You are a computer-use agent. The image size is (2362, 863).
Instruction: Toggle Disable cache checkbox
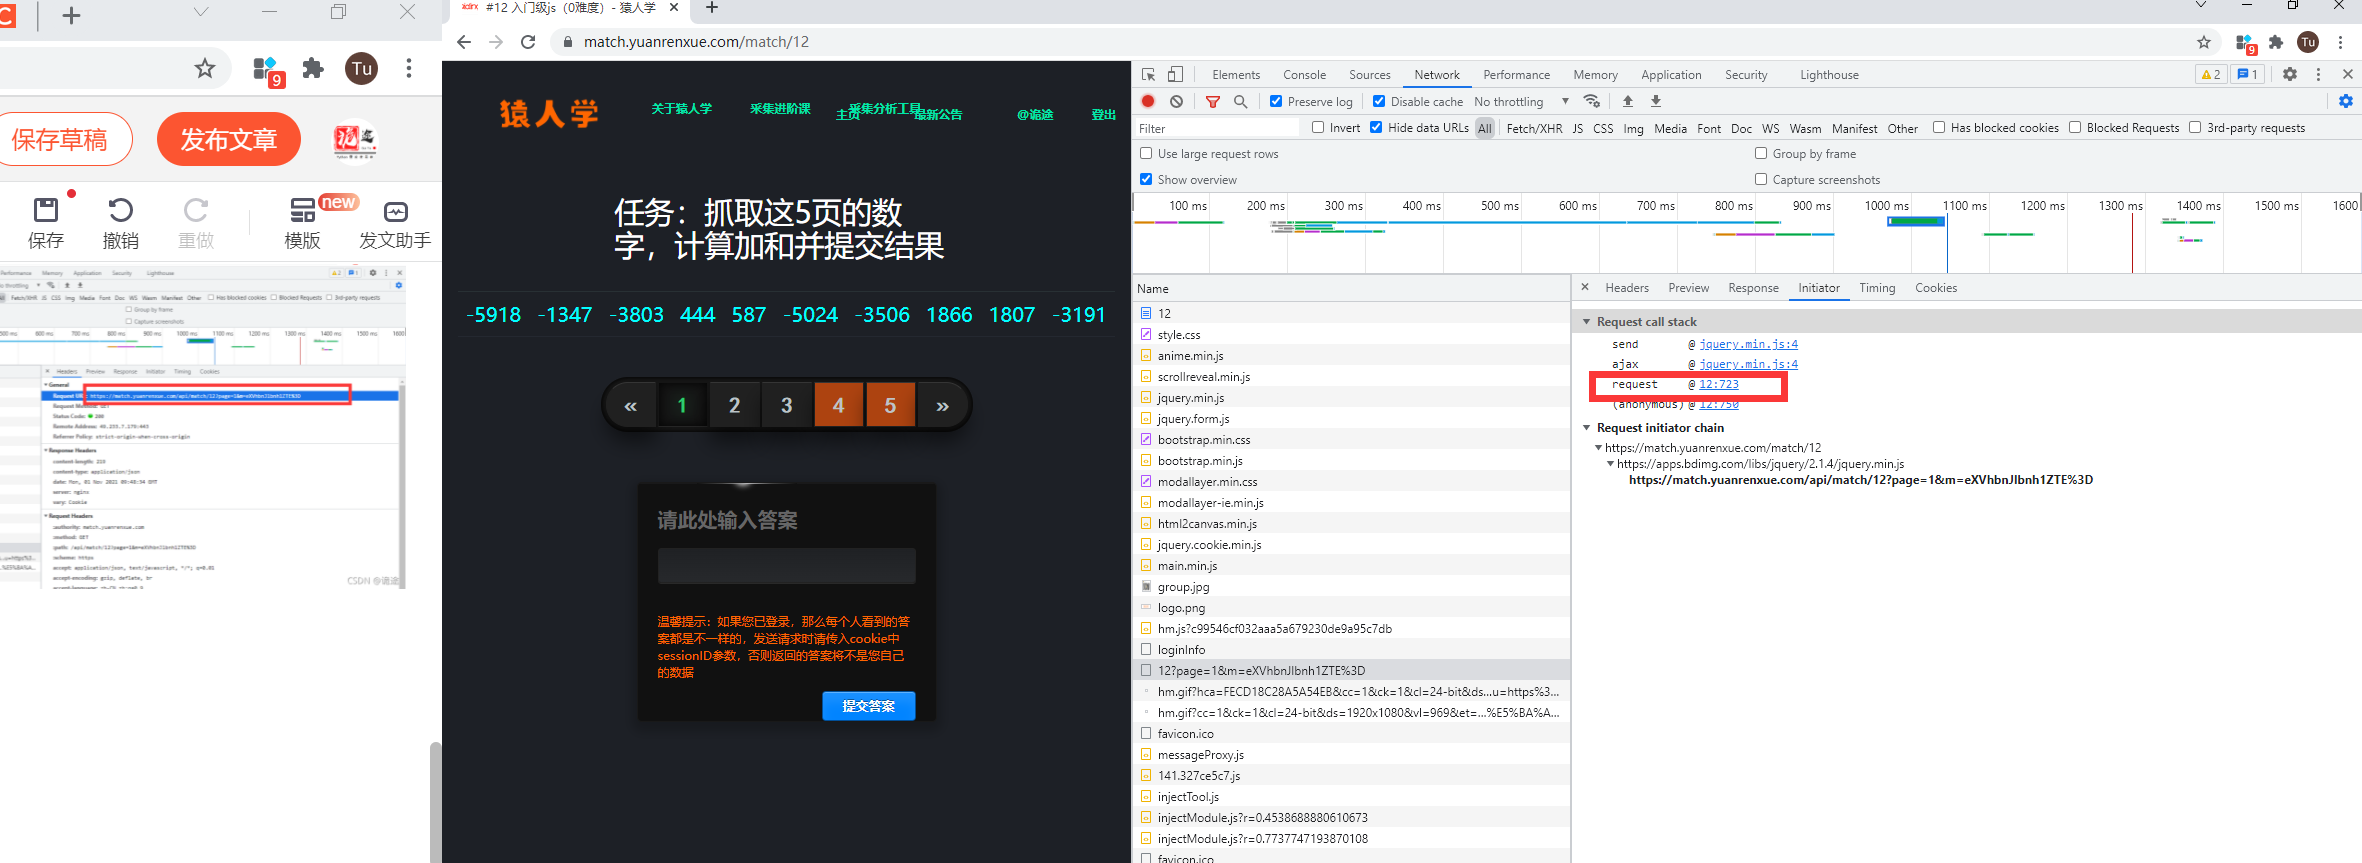1379,101
